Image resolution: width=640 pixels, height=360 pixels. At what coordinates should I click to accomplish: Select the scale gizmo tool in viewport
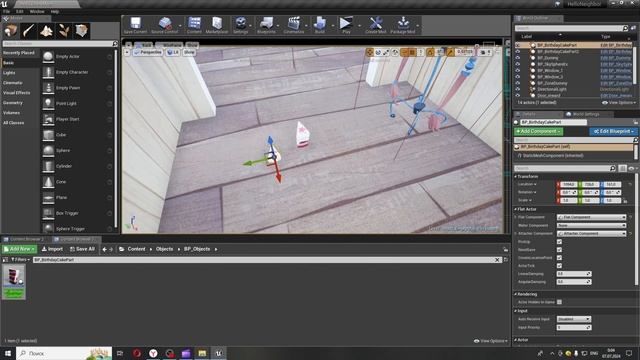point(386,52)
